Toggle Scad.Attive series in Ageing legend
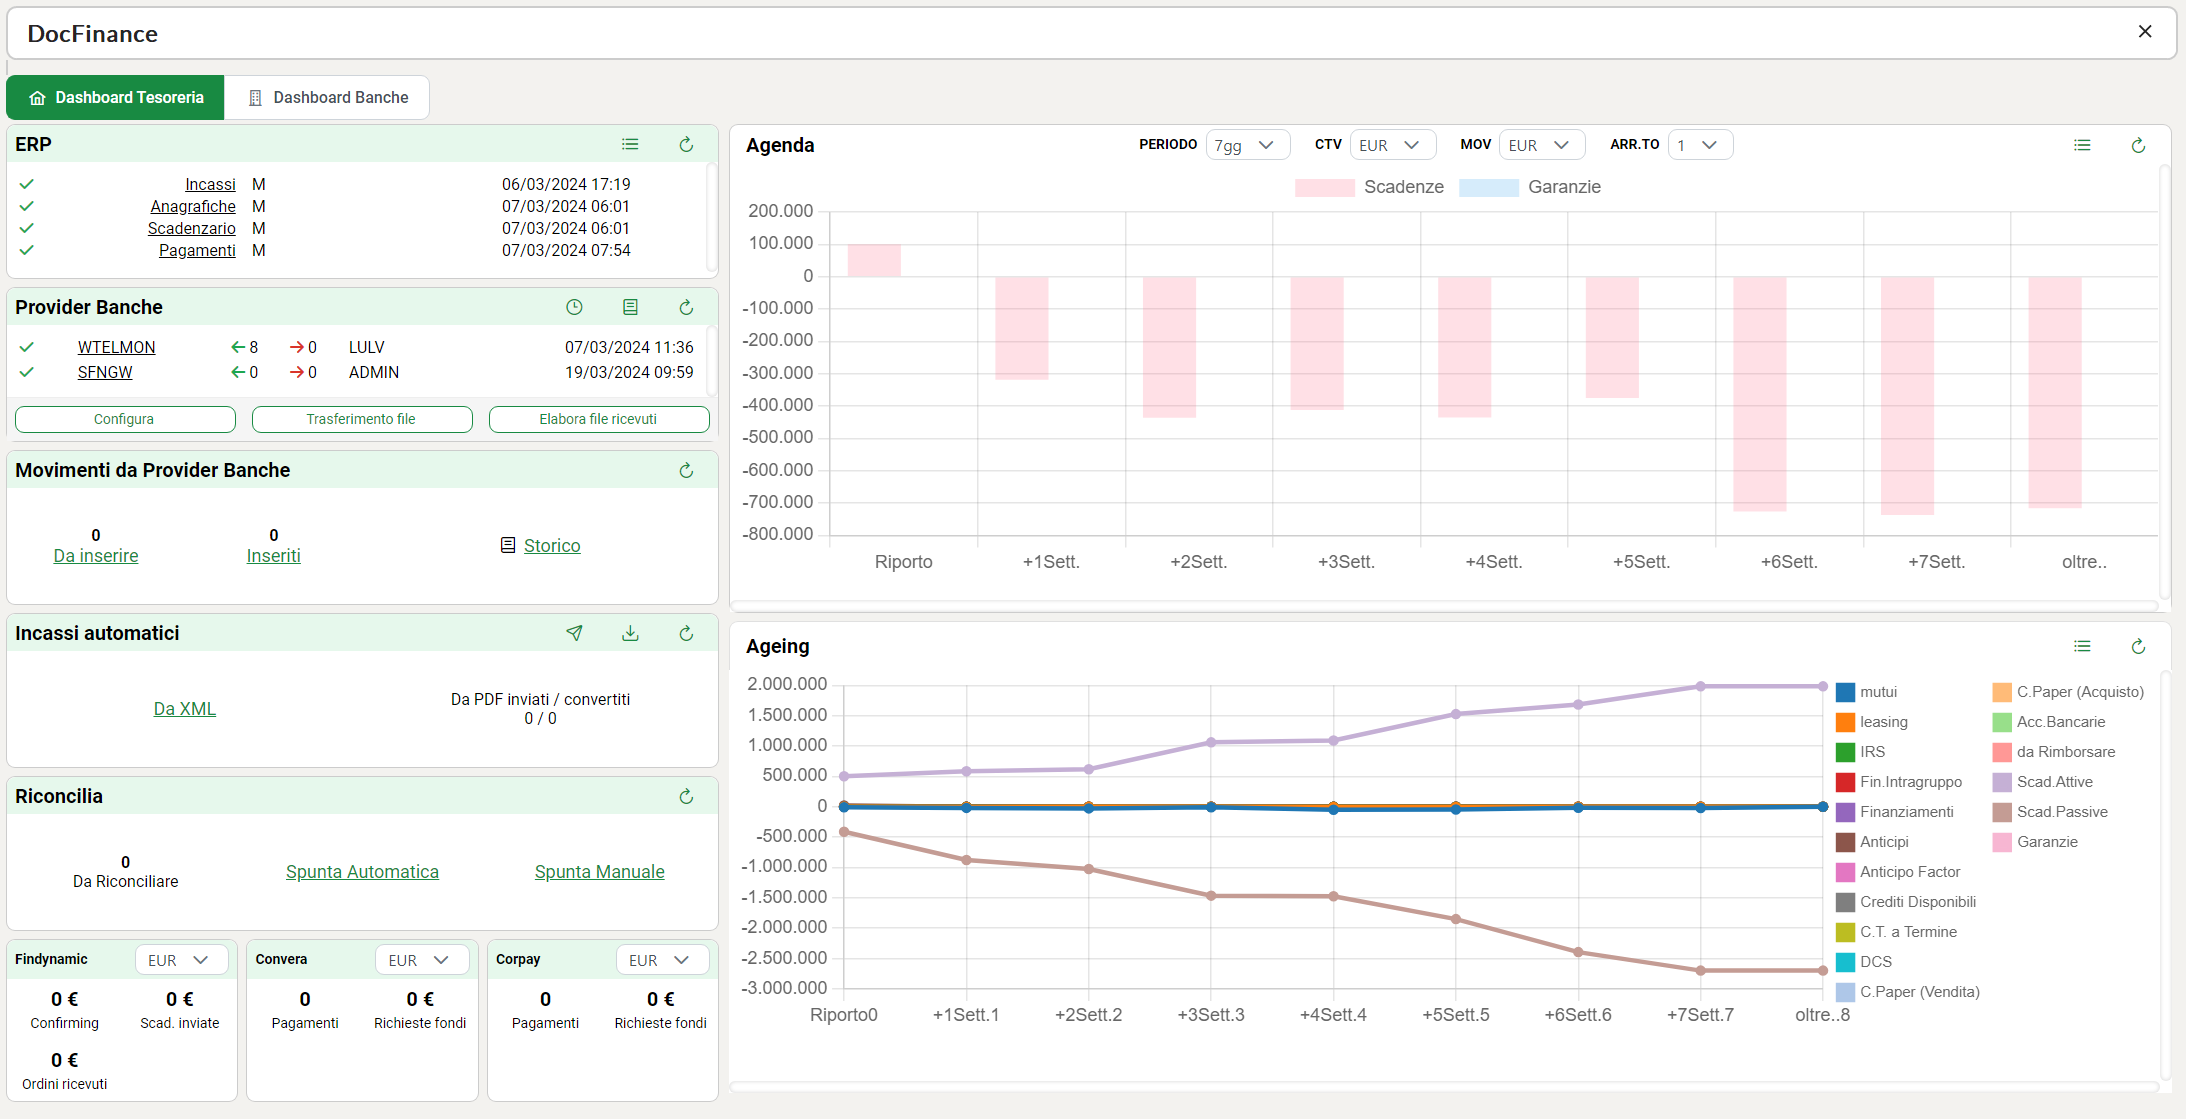 2043,782
